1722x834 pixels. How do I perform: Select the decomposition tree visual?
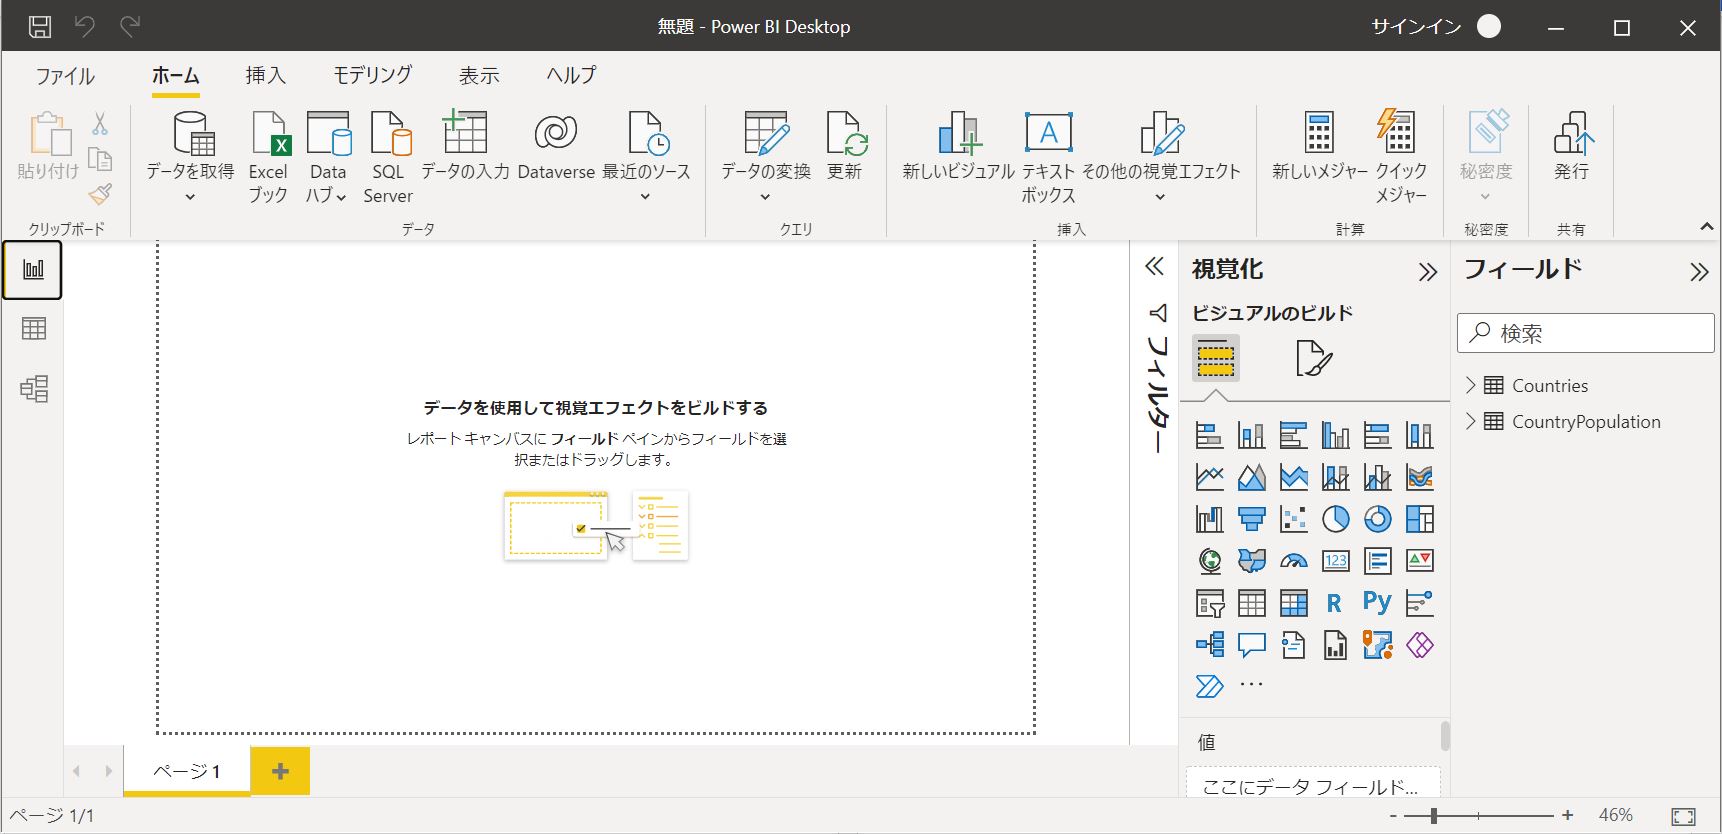point(1209,645)
